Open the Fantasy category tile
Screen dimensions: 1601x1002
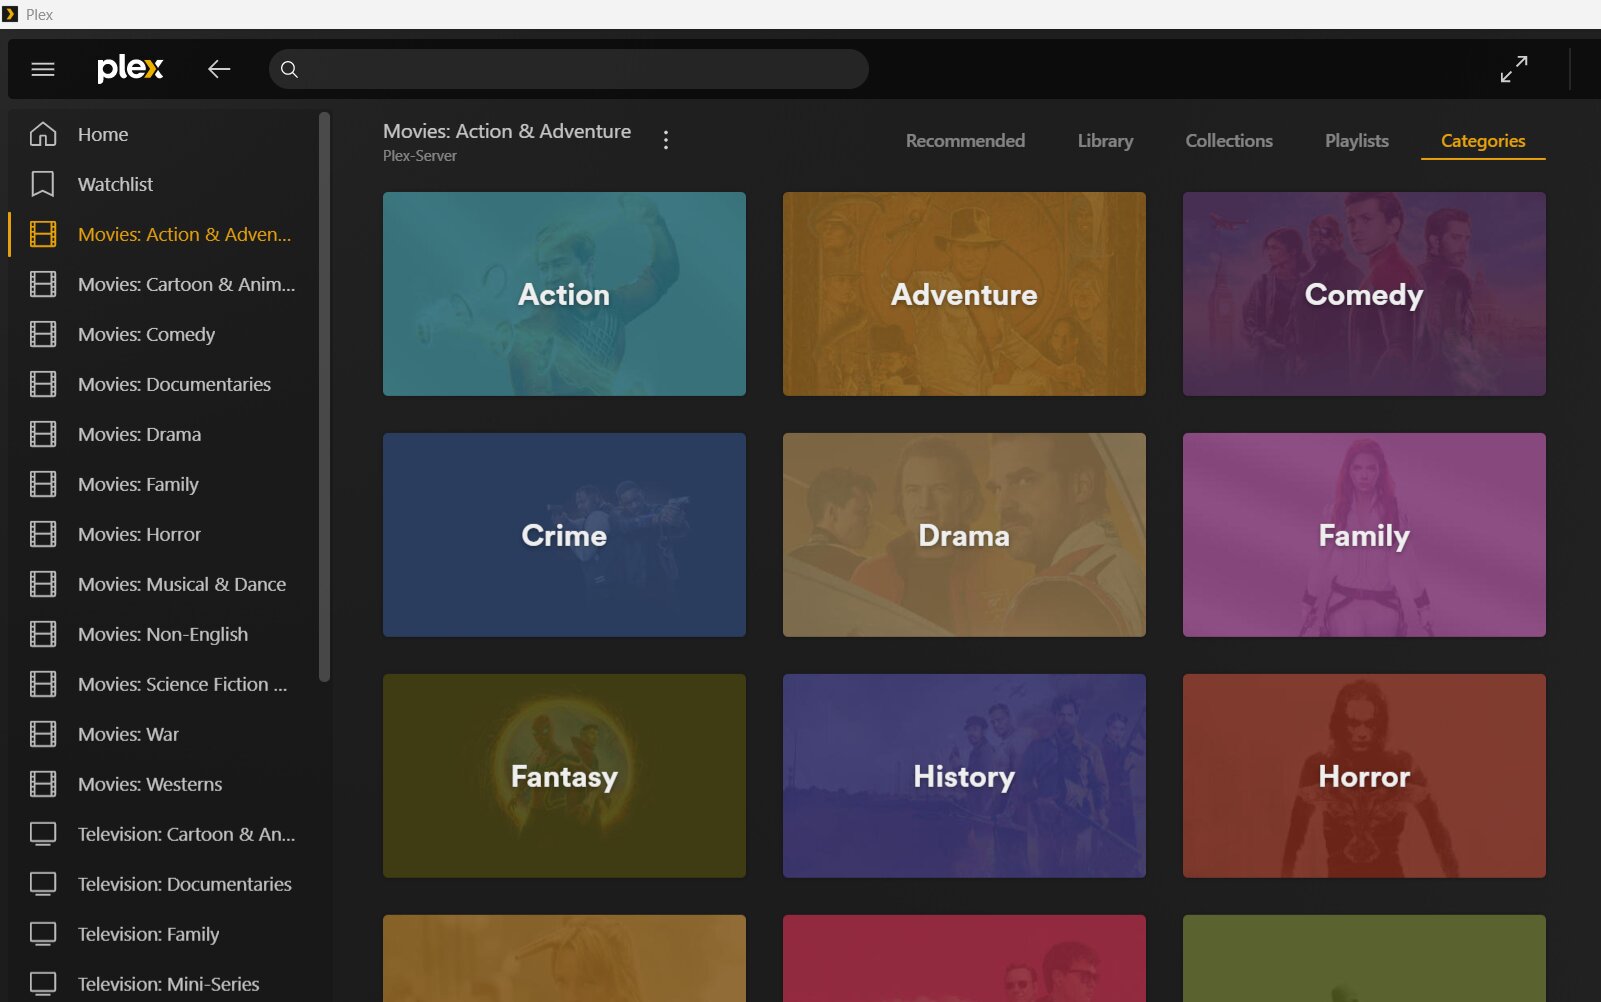[x=564, y=776]
